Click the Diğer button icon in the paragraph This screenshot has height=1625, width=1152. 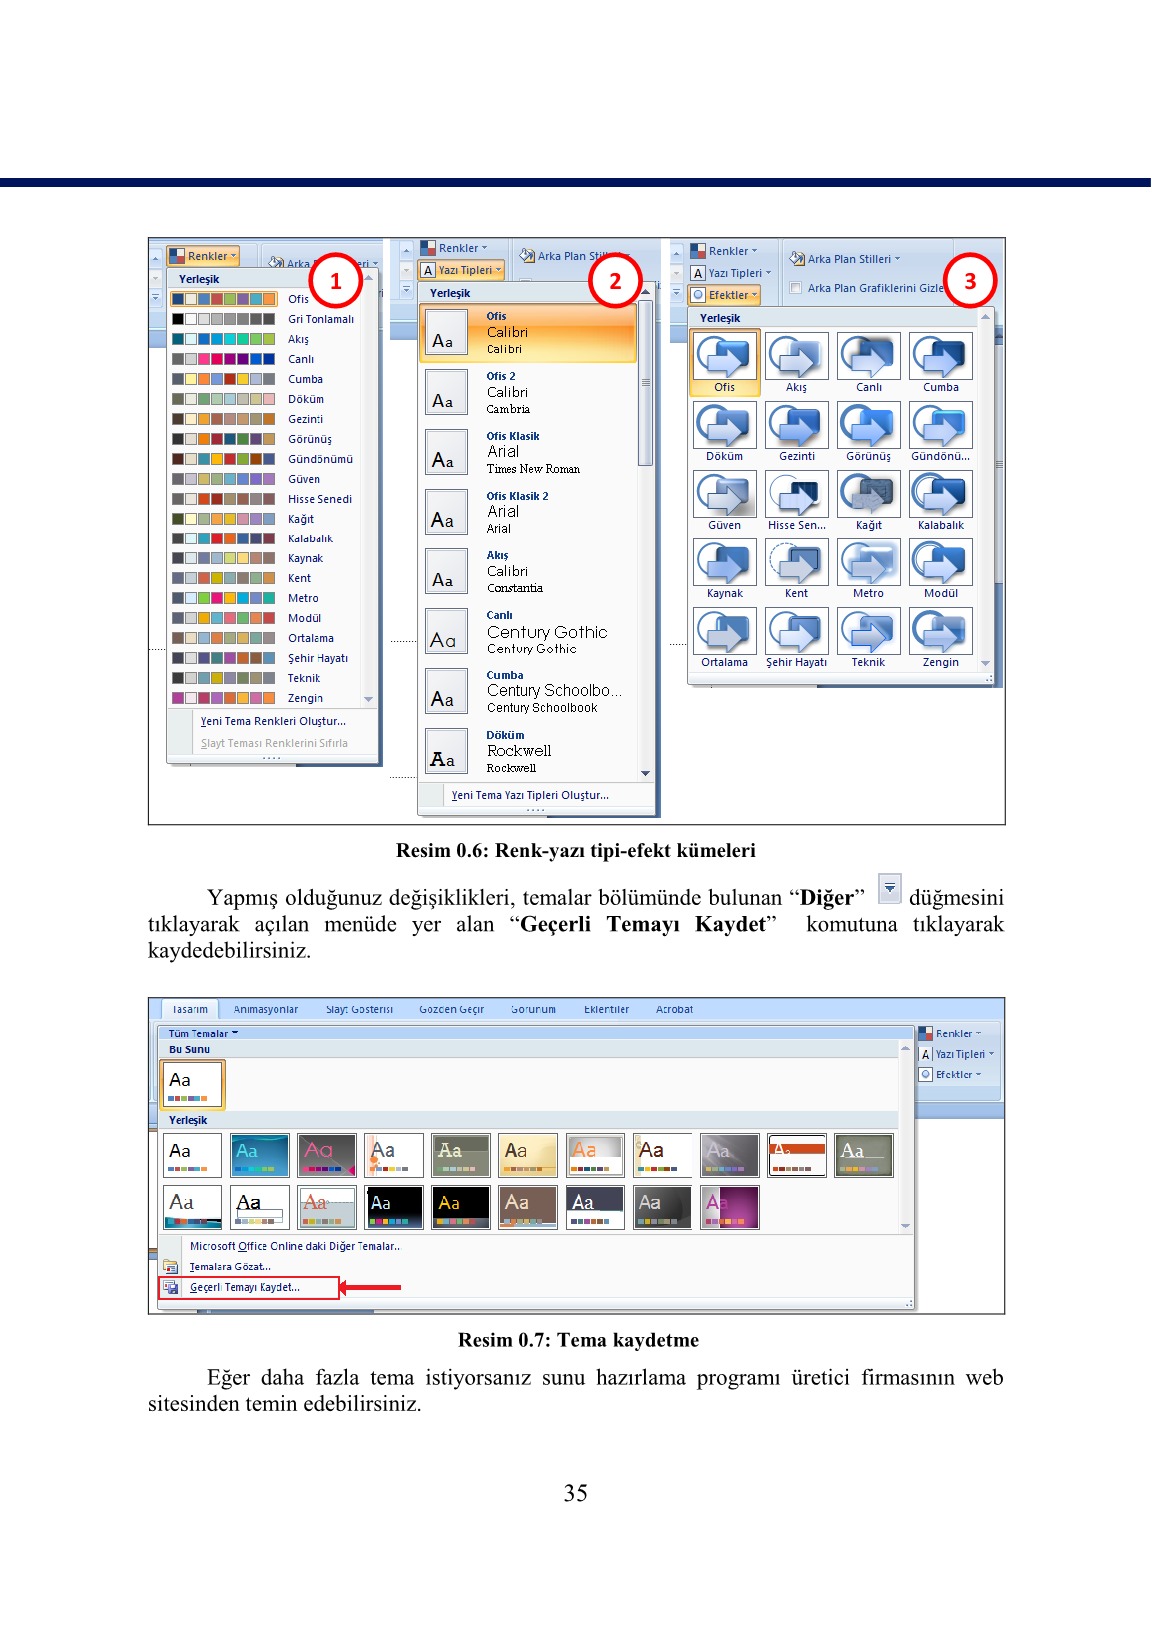890,888
